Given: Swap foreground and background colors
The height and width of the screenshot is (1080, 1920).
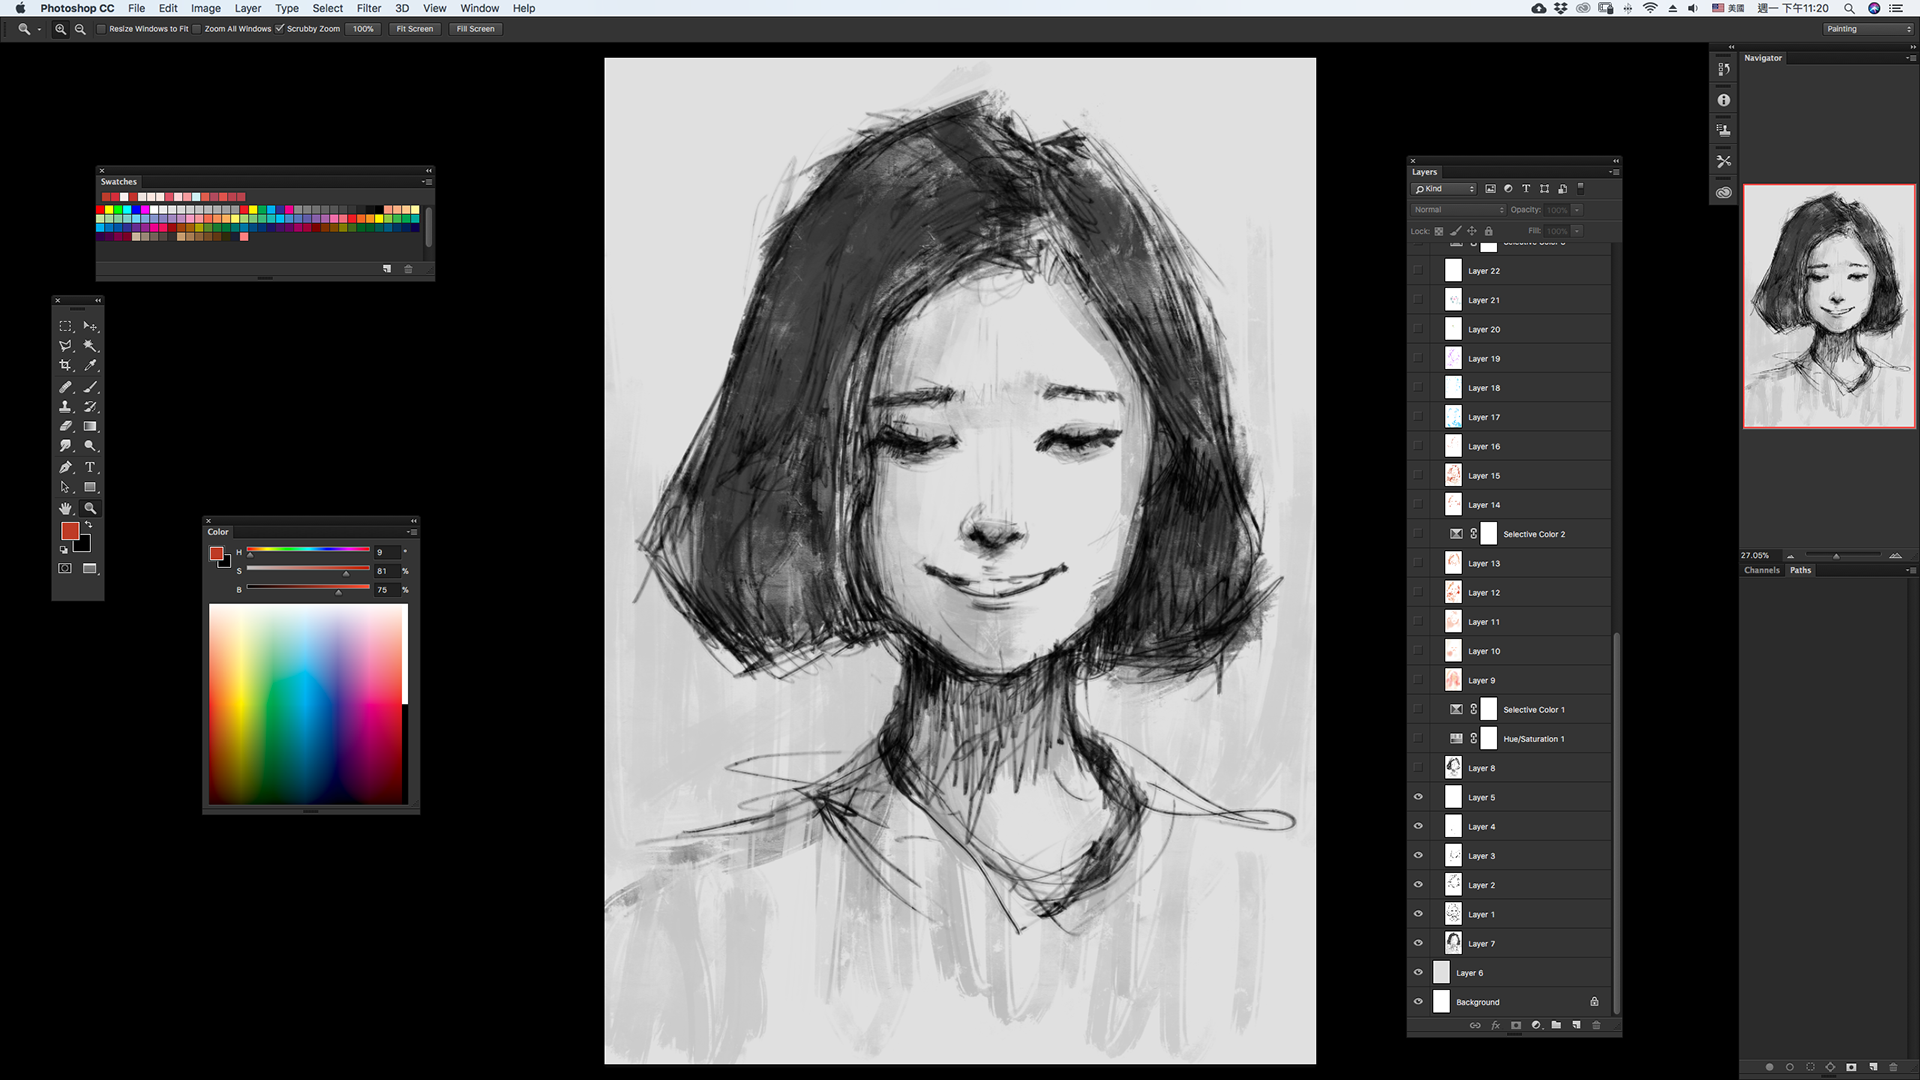Looking at the screenshot, I should click(x=89, y=524).
